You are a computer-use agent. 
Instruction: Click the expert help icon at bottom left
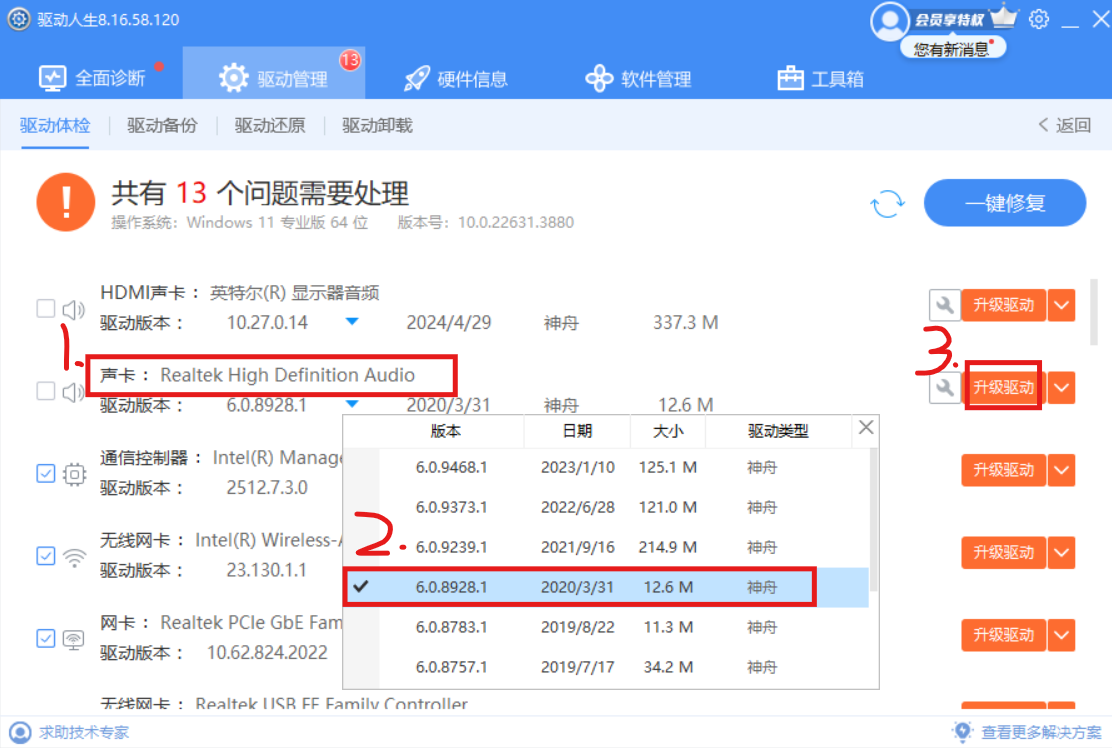point(20,732)
